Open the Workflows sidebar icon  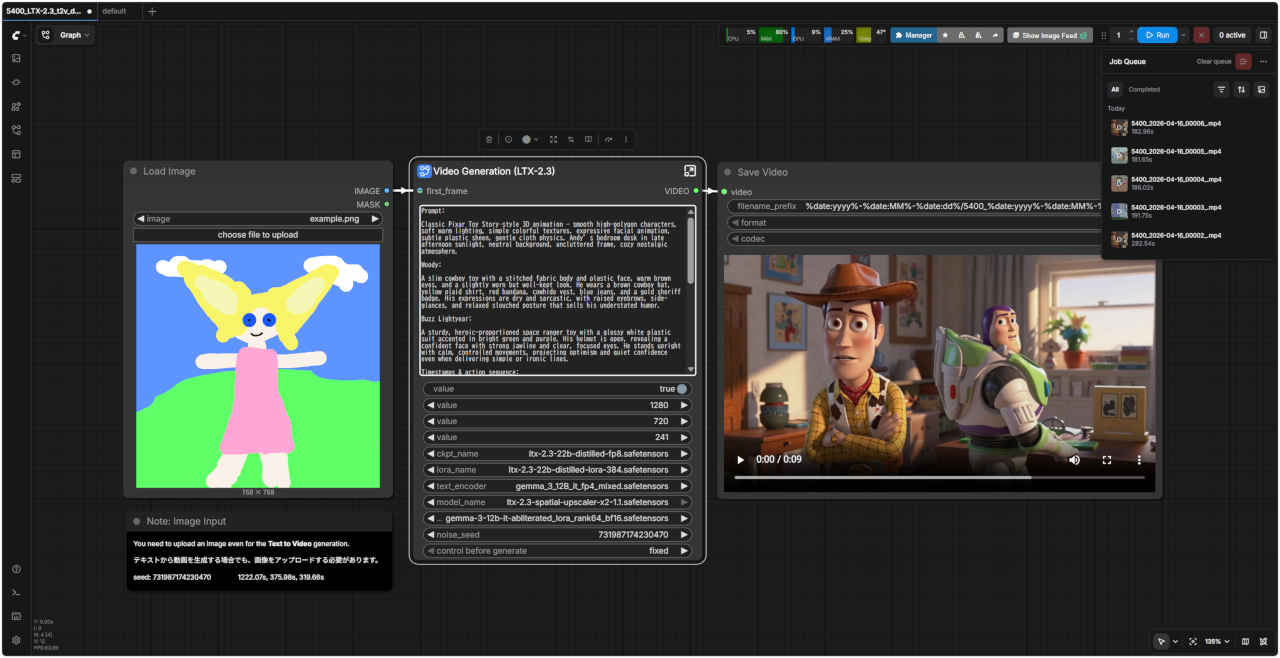(x=16, y=130)
